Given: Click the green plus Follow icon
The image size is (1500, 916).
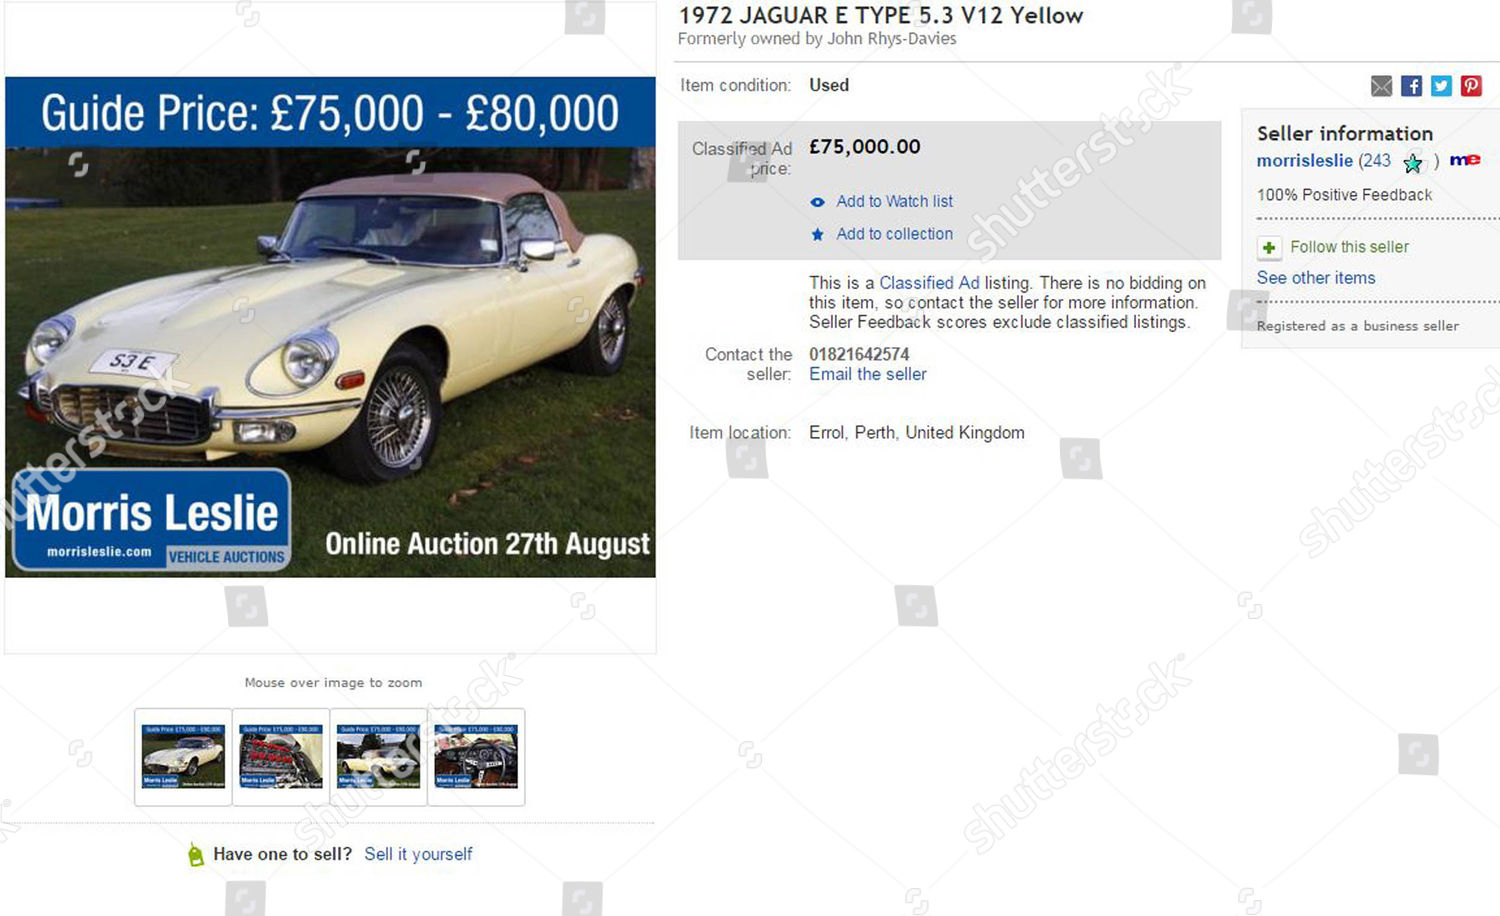Looking at the screenshot, I should [1269, 247].
